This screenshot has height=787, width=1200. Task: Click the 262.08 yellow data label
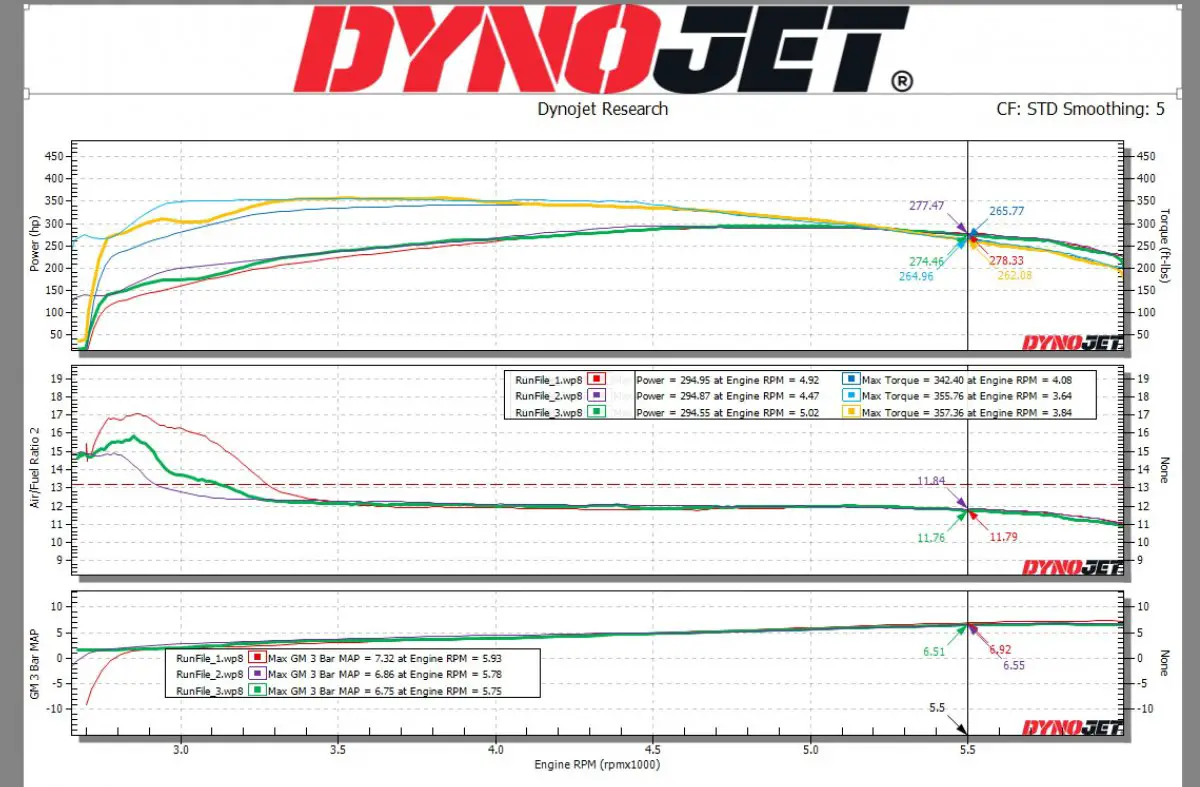coord(1015,275)
